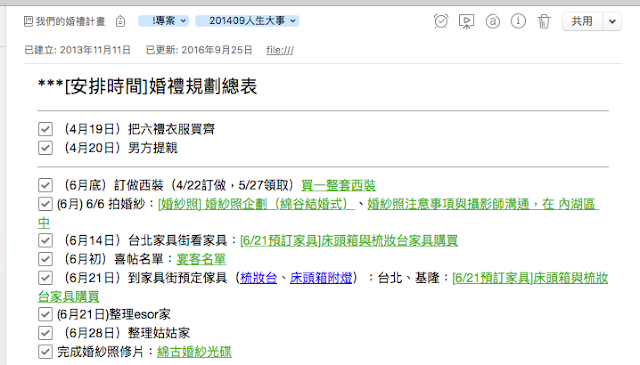Open the 買一整套西裝 note link
640x365 pixels.
pos(338,185)
